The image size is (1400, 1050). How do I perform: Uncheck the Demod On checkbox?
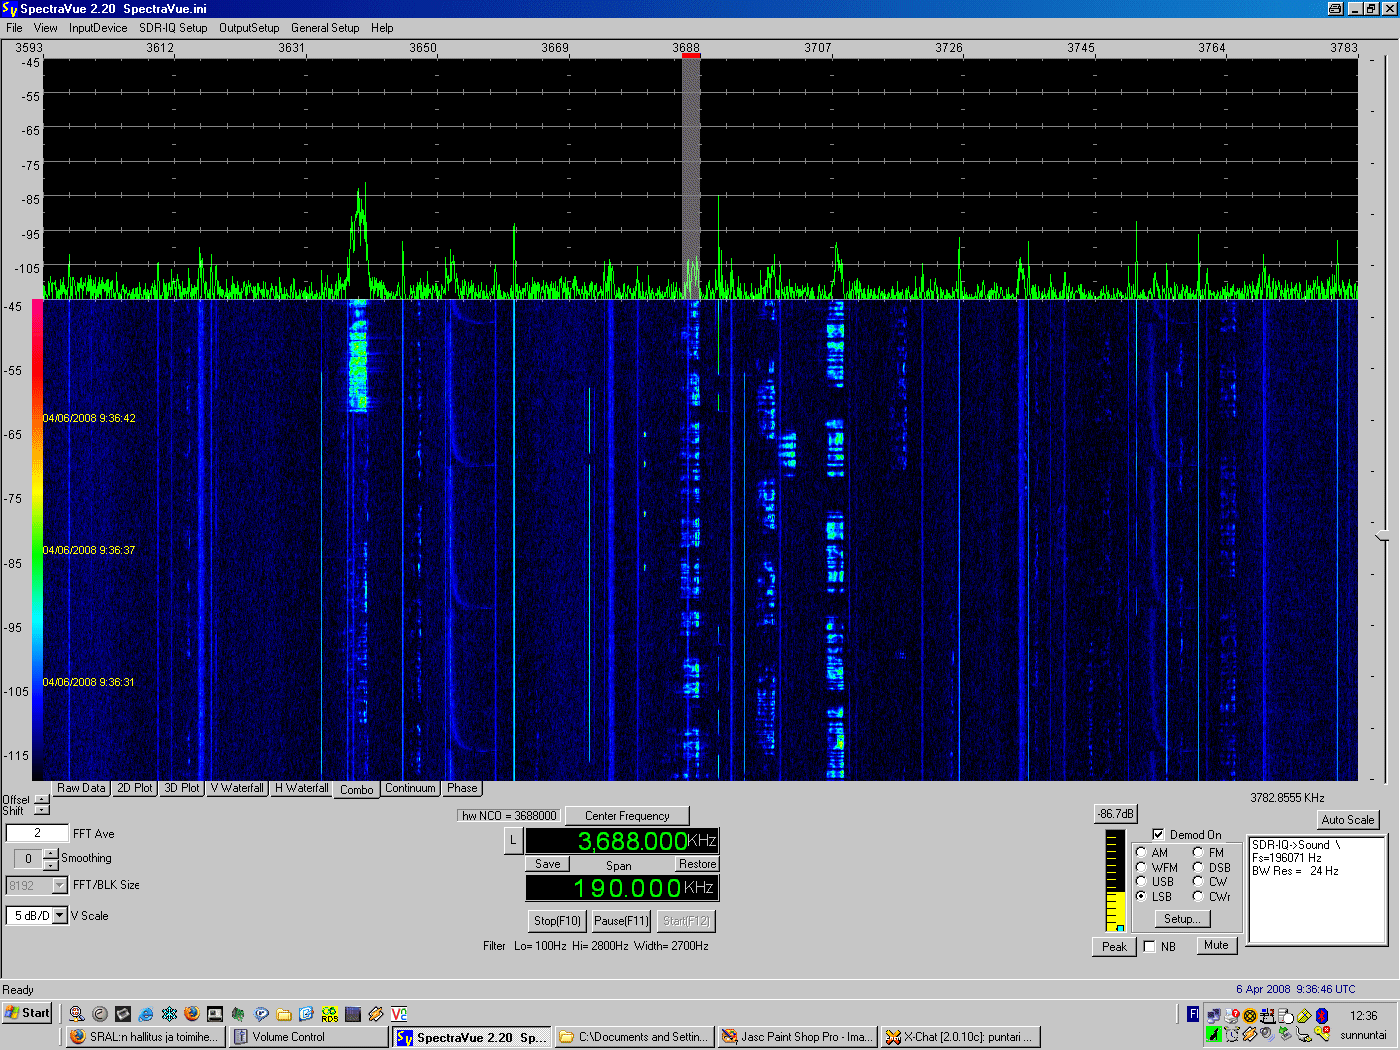1158,834
